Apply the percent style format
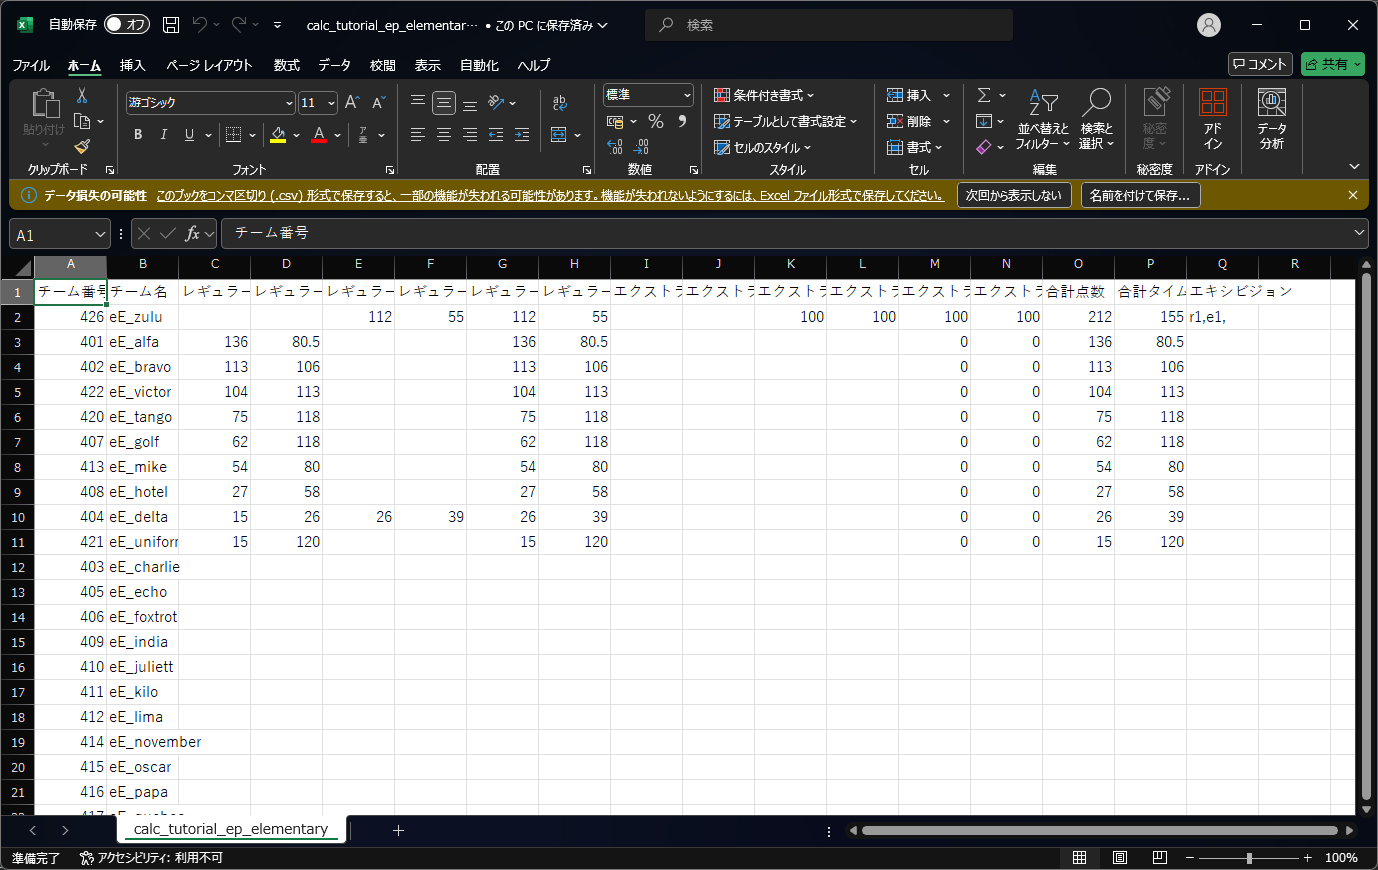This screenshot has height=870, width=1378. click(656, 120)
